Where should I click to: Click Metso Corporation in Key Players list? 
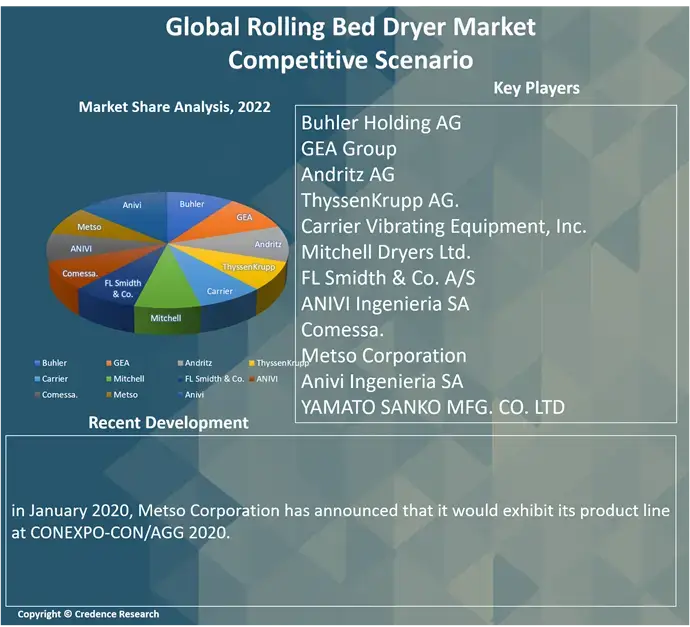coord(384,355)
